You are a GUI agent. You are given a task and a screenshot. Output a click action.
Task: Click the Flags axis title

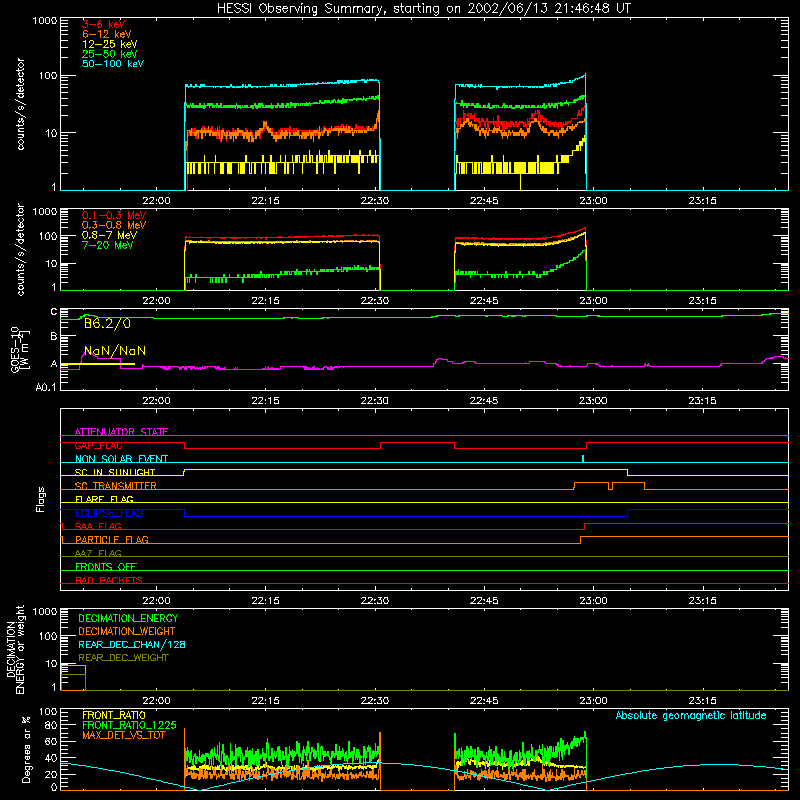[x=41, y=499]
